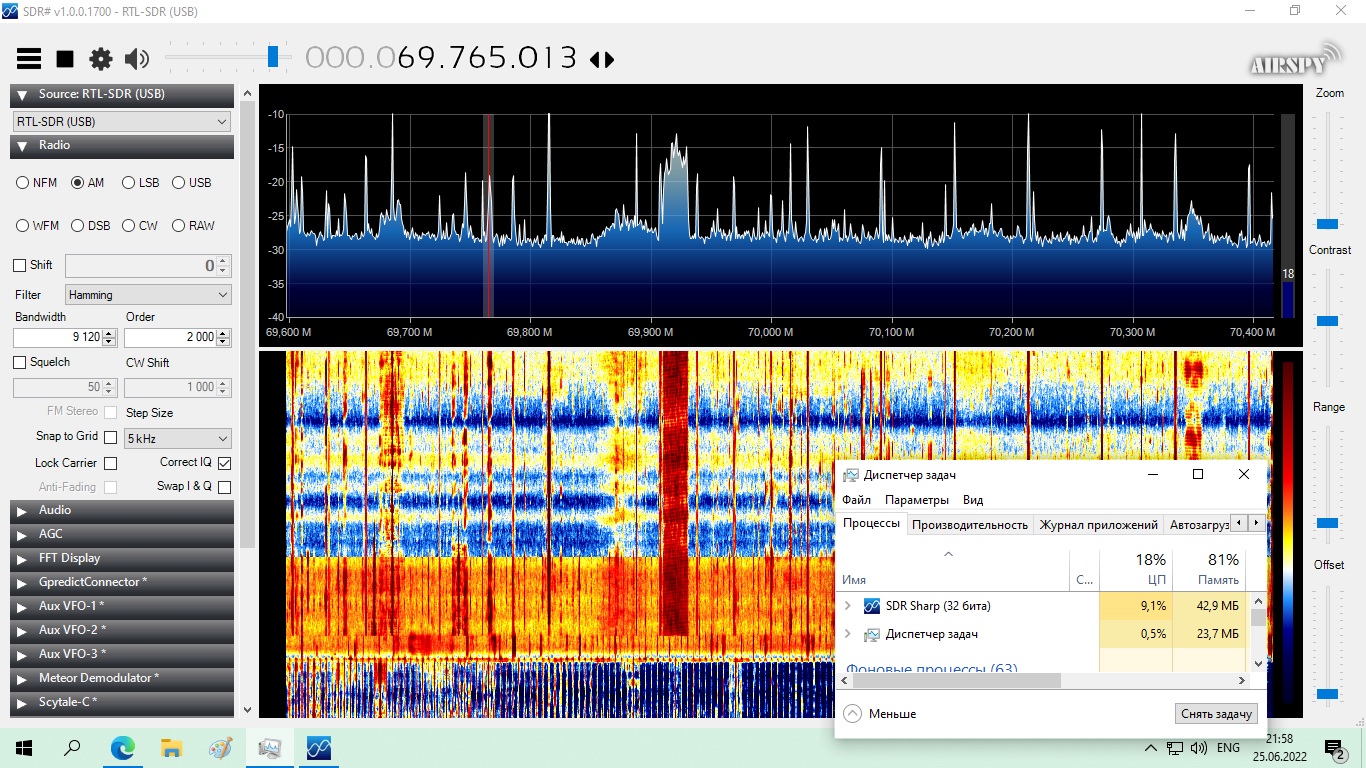Screen dimensions: 1366x768
Task: Click the frequency tuning arrows icon
Action: 602,59
